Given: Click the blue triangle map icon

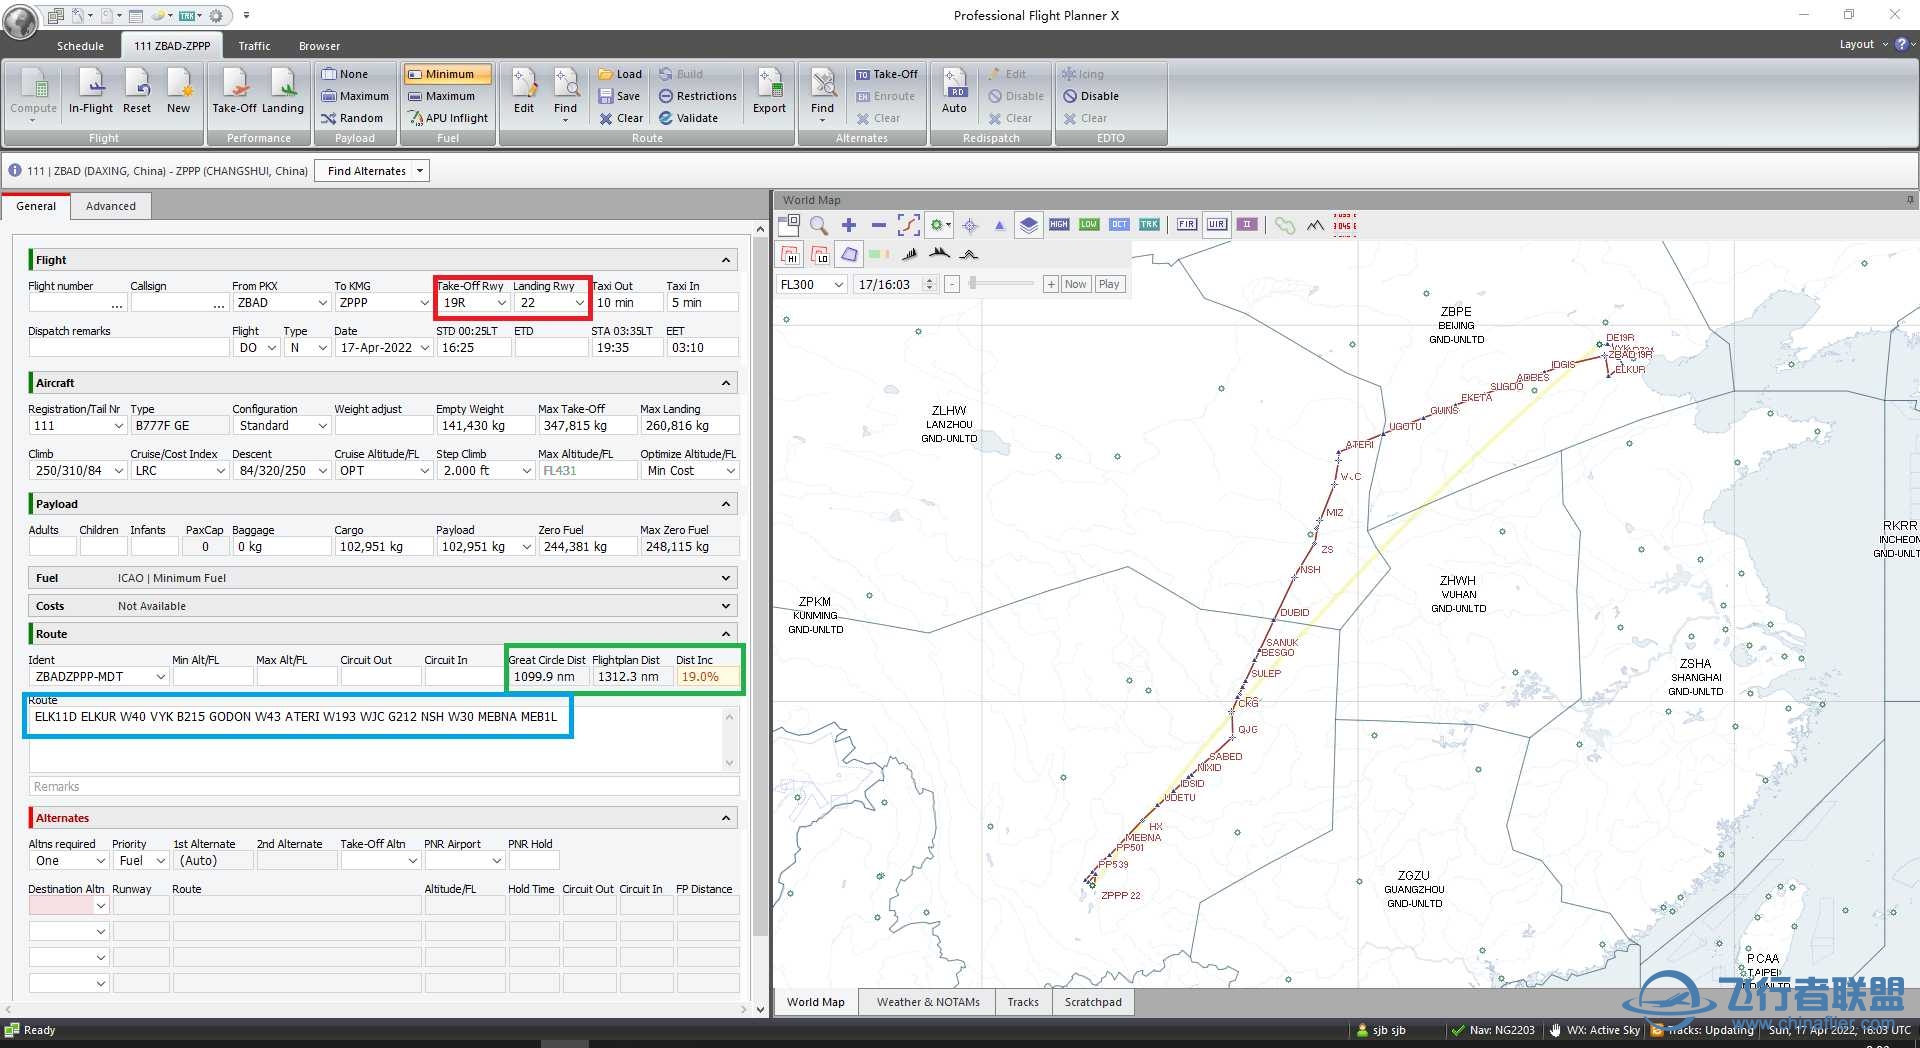Looking at the screenshot, I should pyautogui.click(x=999, y=225).
